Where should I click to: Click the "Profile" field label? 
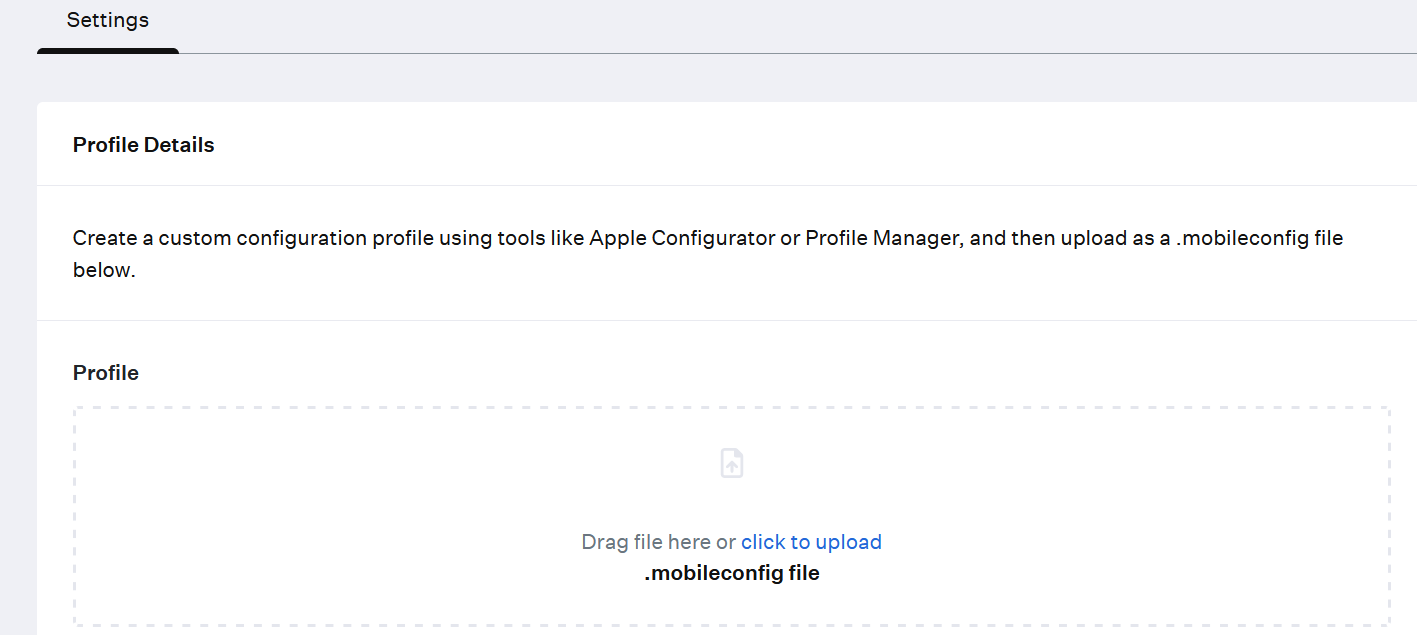[106, 373]
